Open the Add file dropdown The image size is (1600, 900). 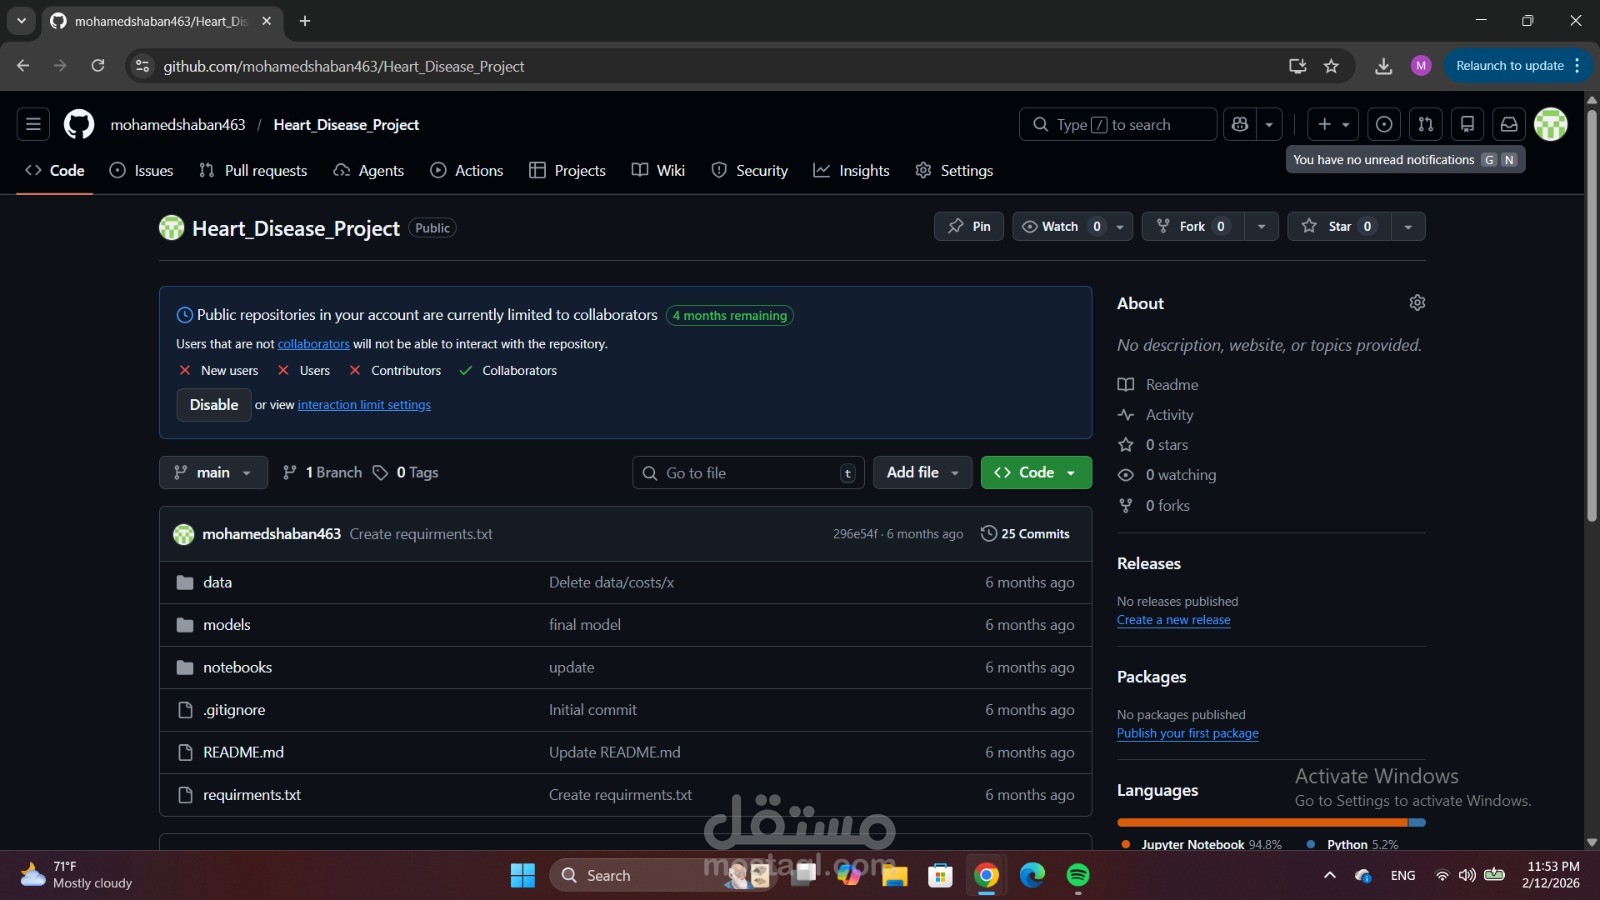[922, 472]
